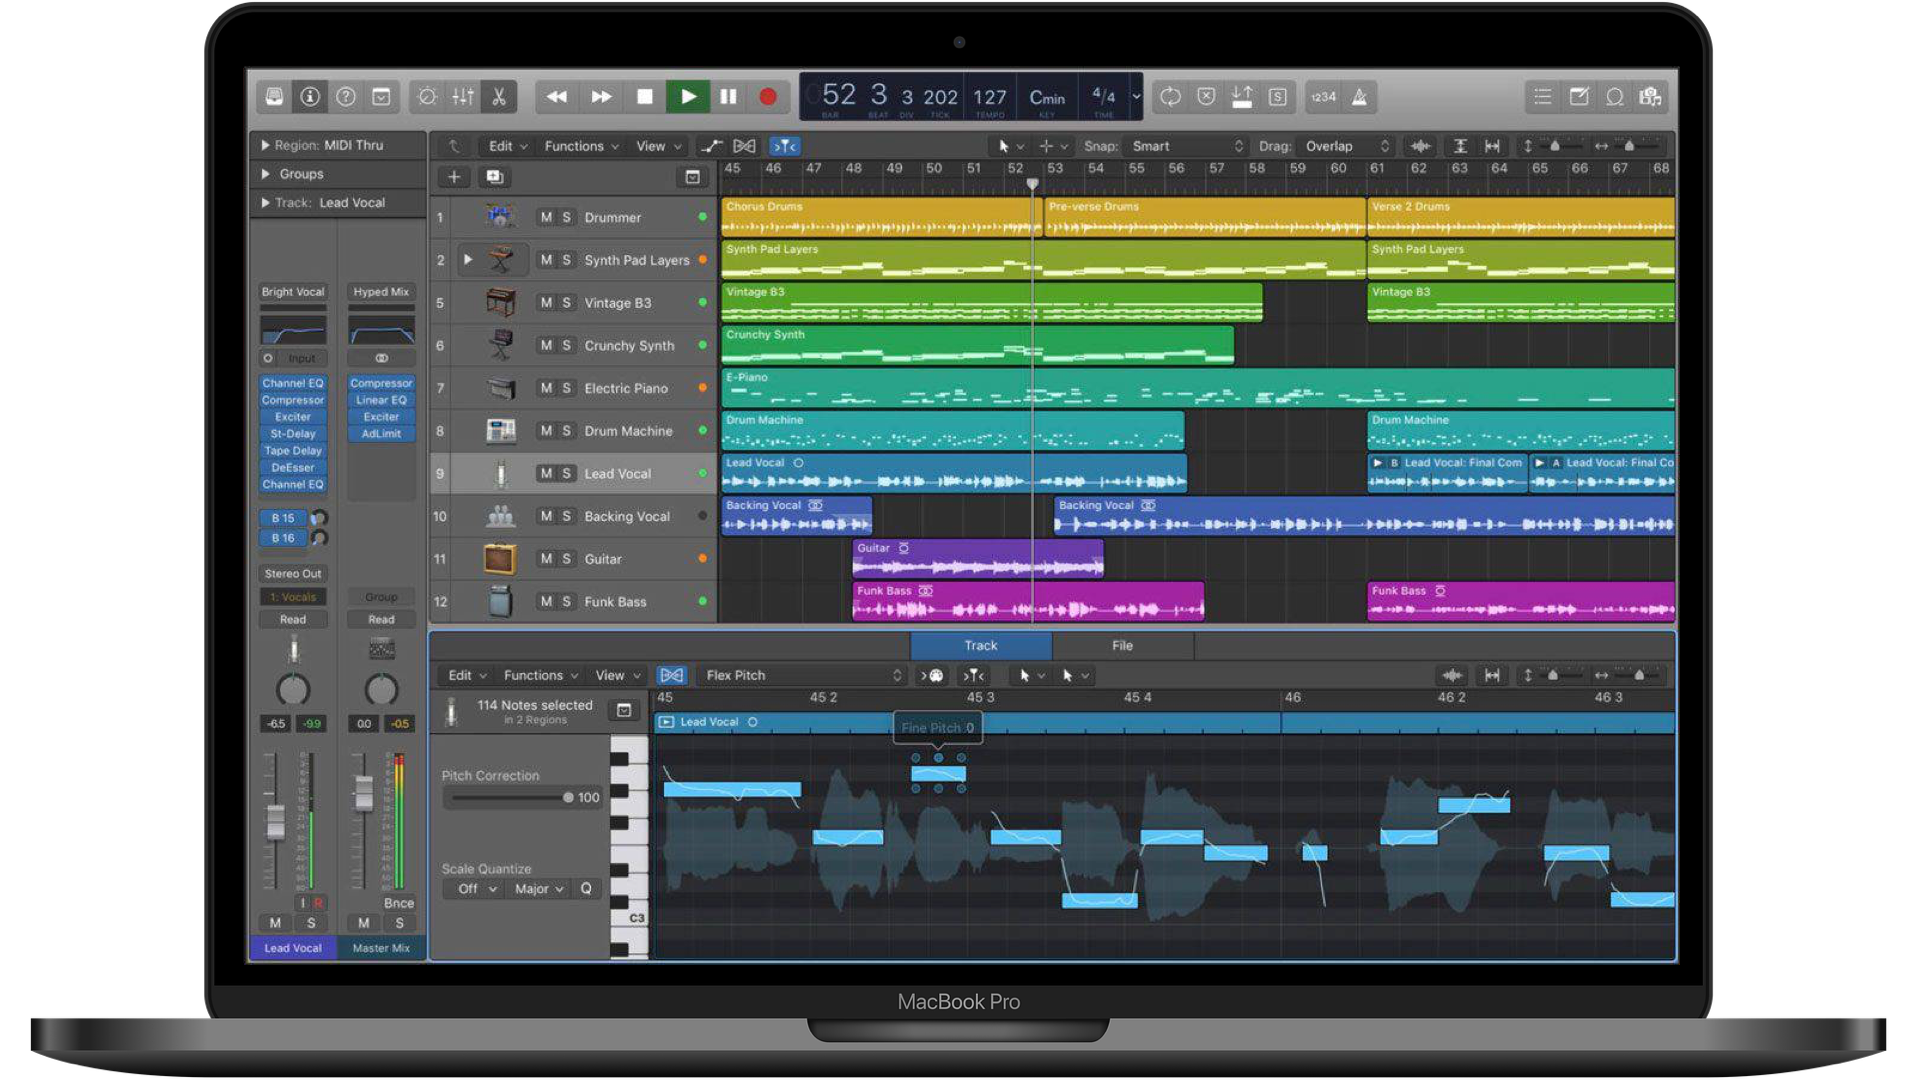Open the Scale Quantize key dropdown showing Major
The height and width of the screenshot is (1080, 1920).
537,888
